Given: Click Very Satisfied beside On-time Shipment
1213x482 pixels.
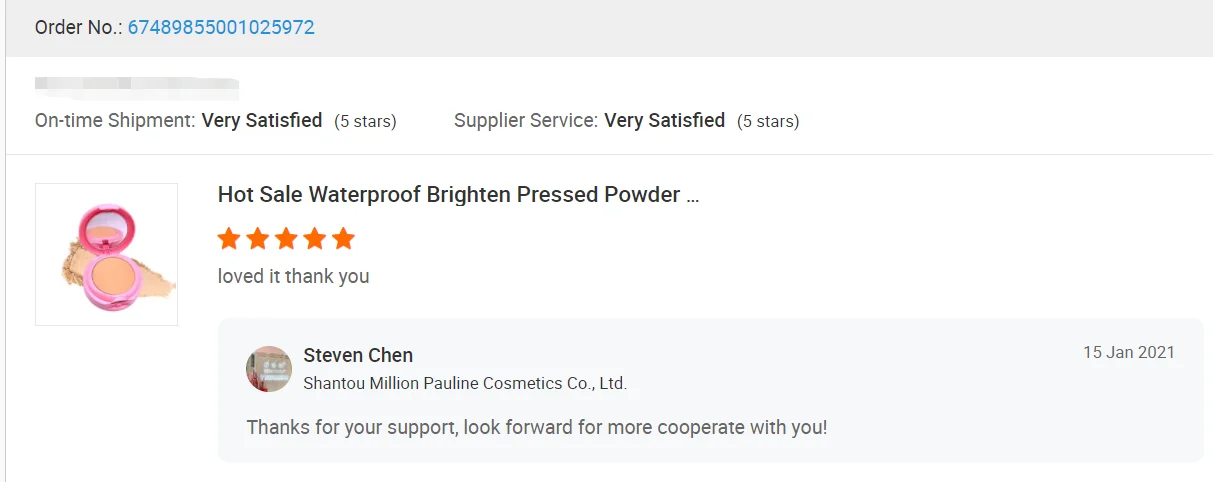Looking at the screenshot, I should (262, 121).
